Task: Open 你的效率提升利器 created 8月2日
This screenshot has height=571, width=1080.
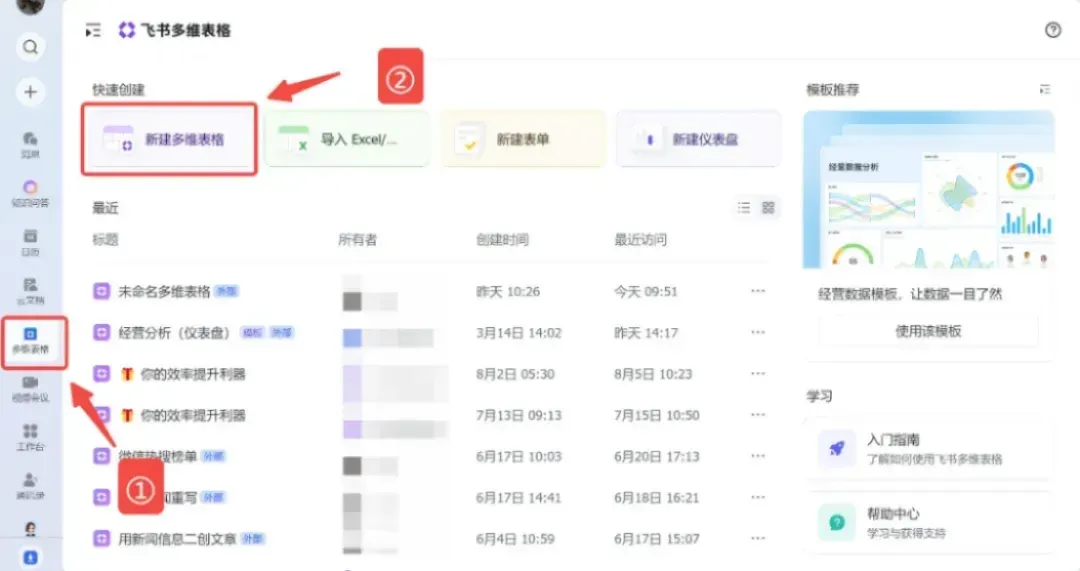Action: click(193, 374)
